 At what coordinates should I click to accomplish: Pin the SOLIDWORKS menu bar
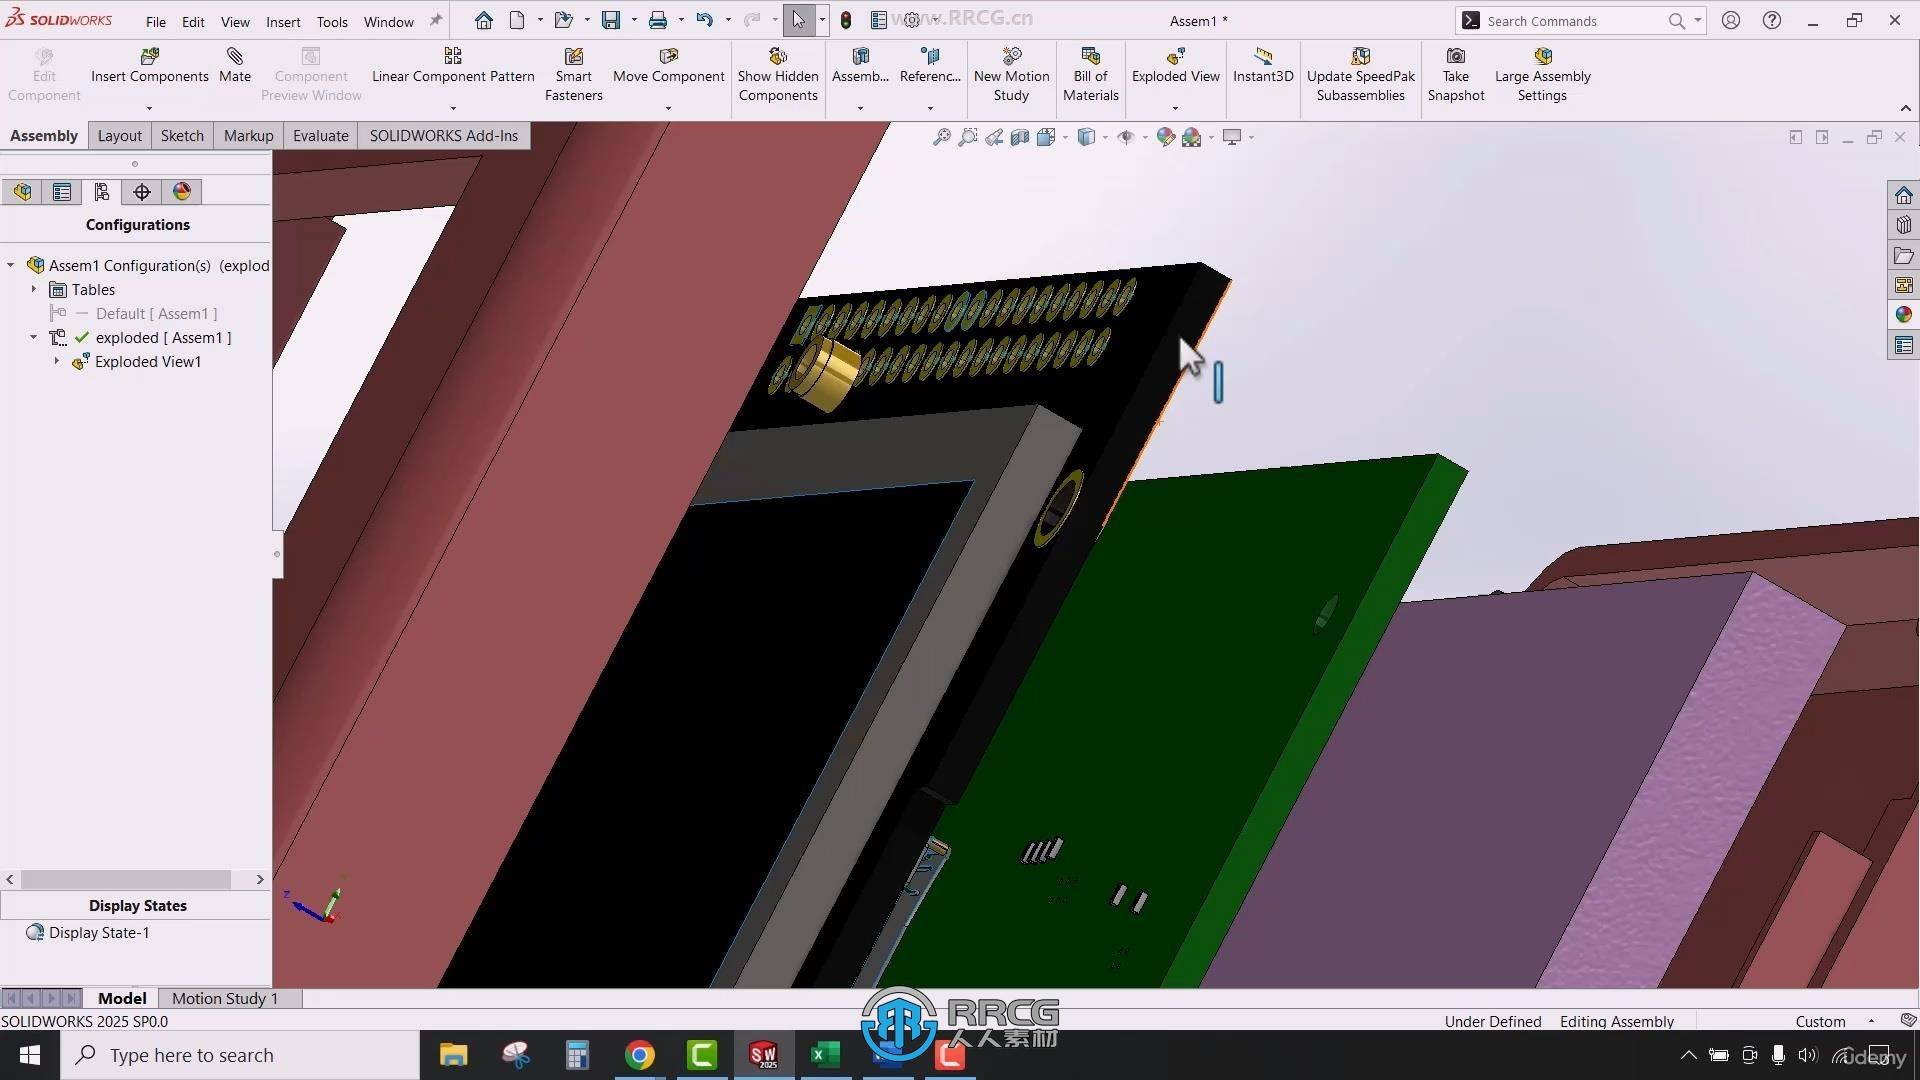coord(436,21)
